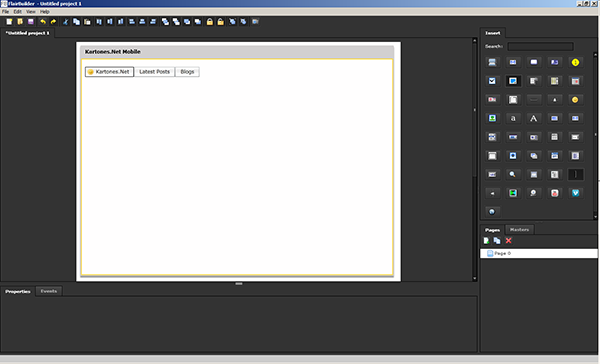Viewport: 600px width, 364px height.
Task: Switch to the Masters tab
Action: 519,230
